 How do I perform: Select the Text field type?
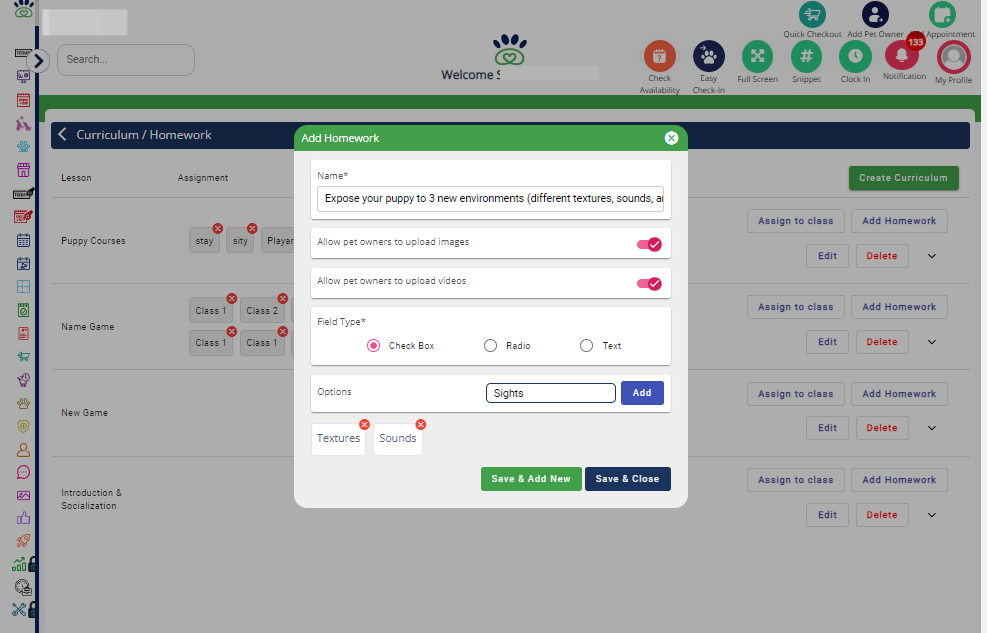pos(586,345)
